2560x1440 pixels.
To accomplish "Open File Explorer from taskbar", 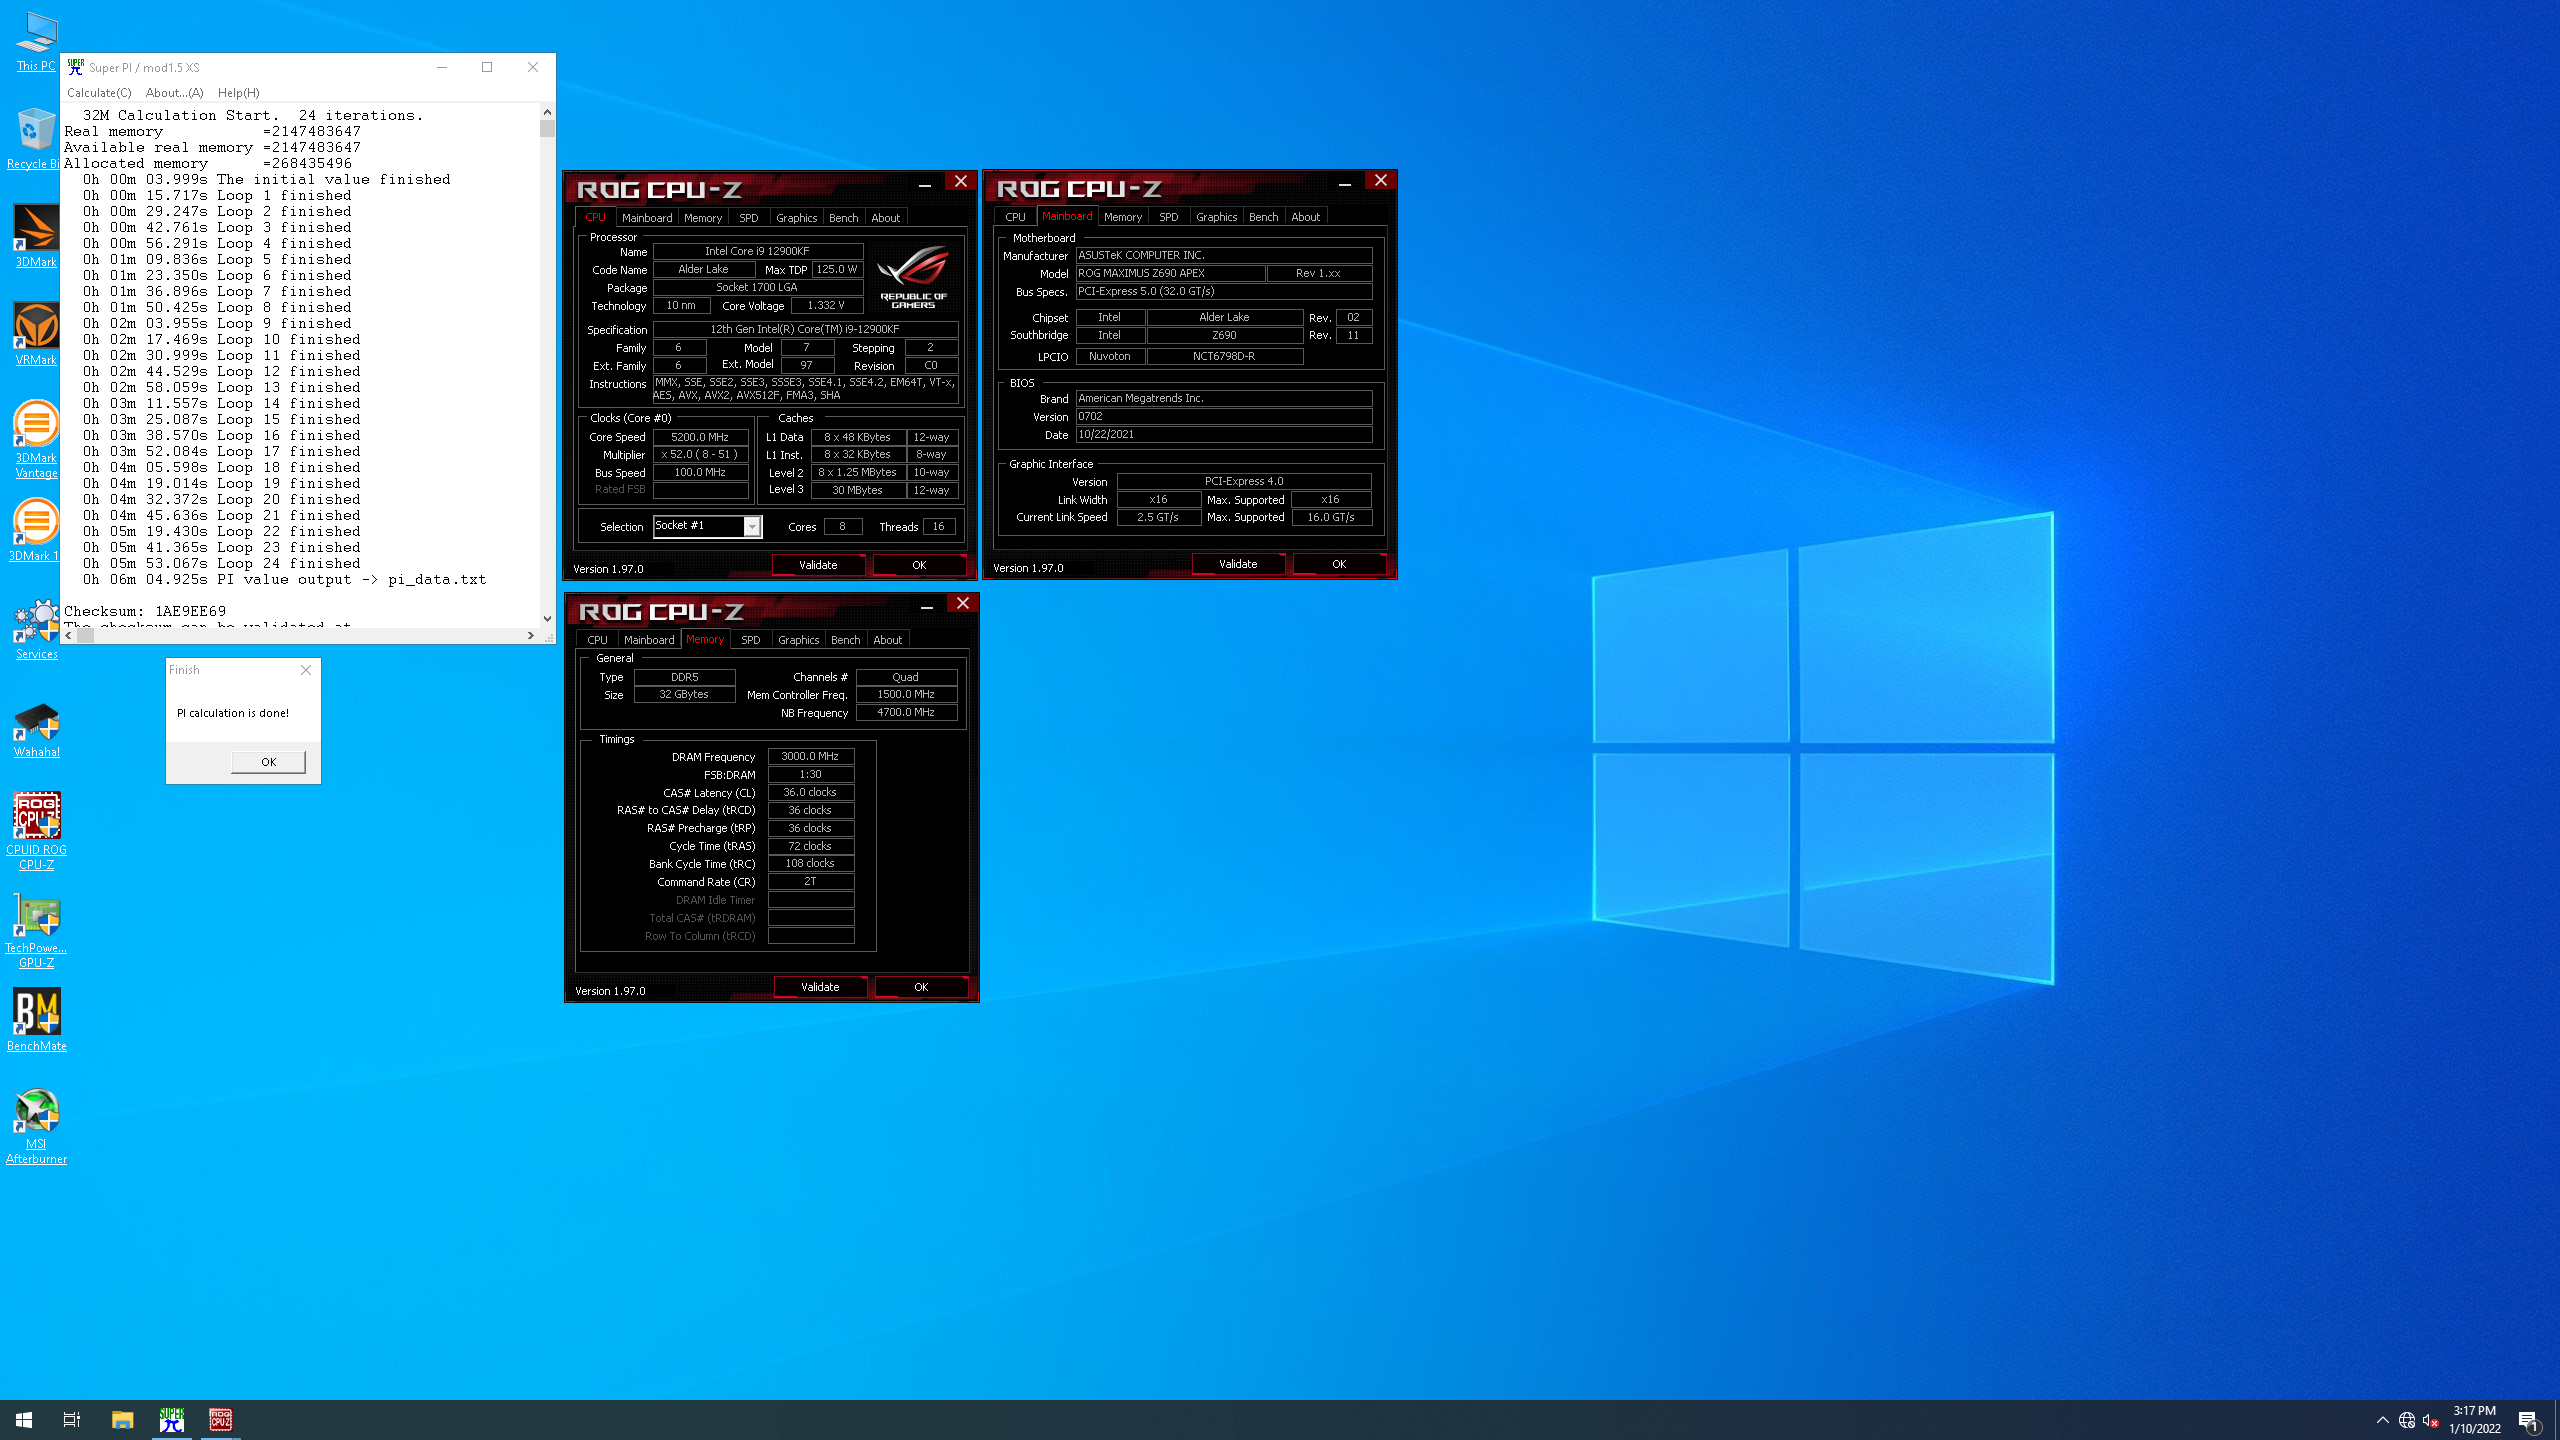I will pyautogui.click(x=122, y=1420).
